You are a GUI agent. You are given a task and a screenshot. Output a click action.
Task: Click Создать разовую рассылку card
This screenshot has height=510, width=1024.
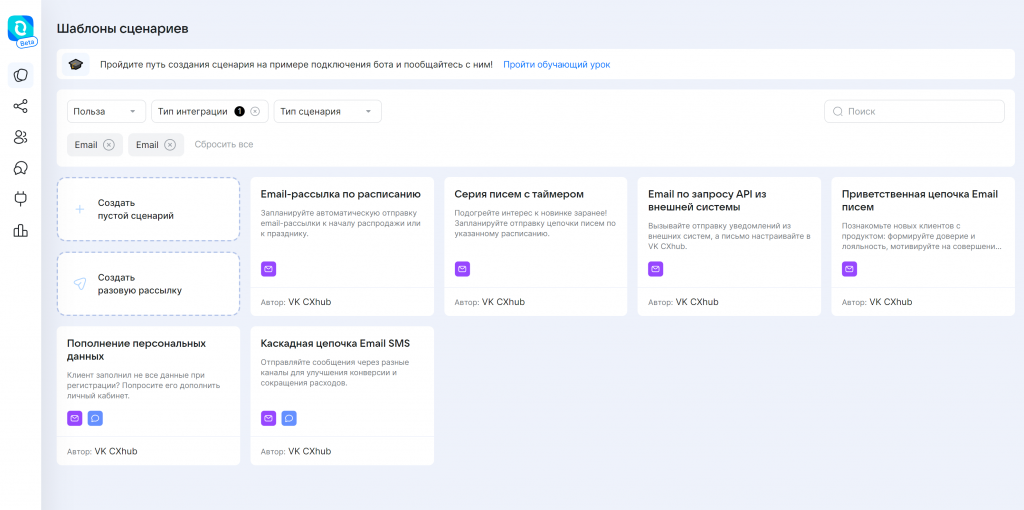(x=148, y=284)
